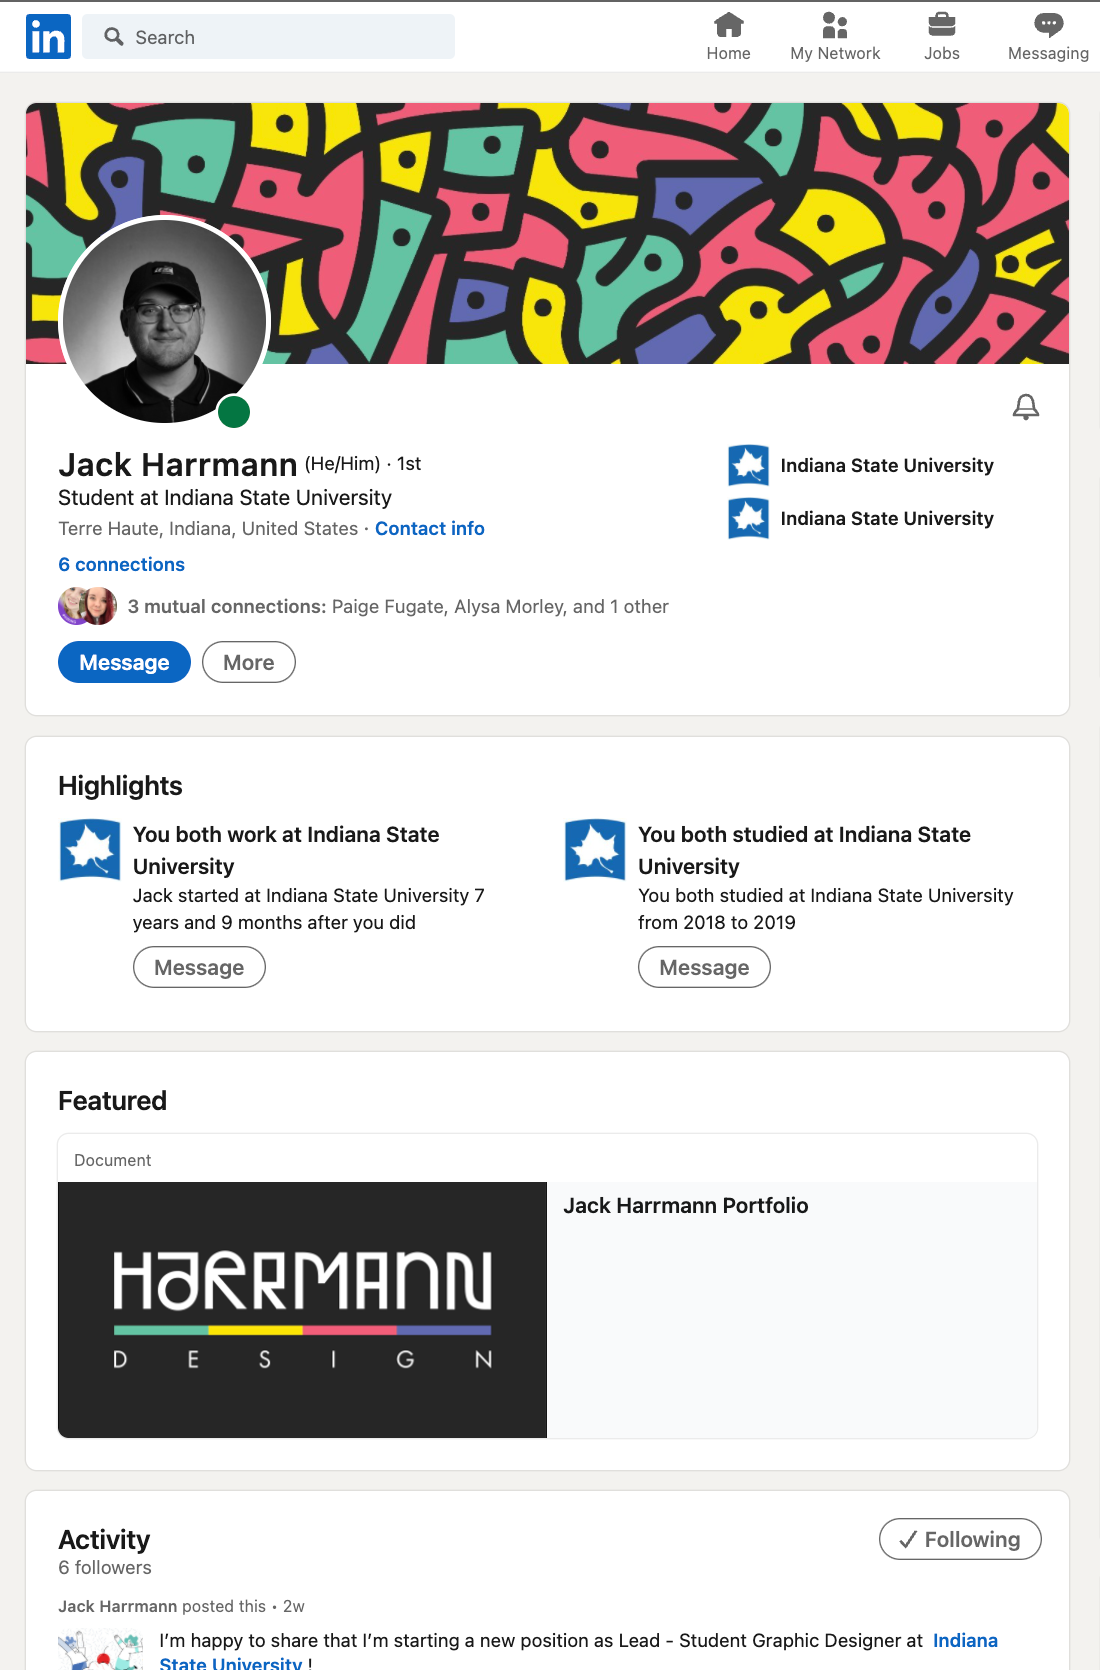This screenshot has height=1670, width=1100.
Task: Click the mutual connections avatar pair
Action: pyautogui.click(x=88, y=606)
